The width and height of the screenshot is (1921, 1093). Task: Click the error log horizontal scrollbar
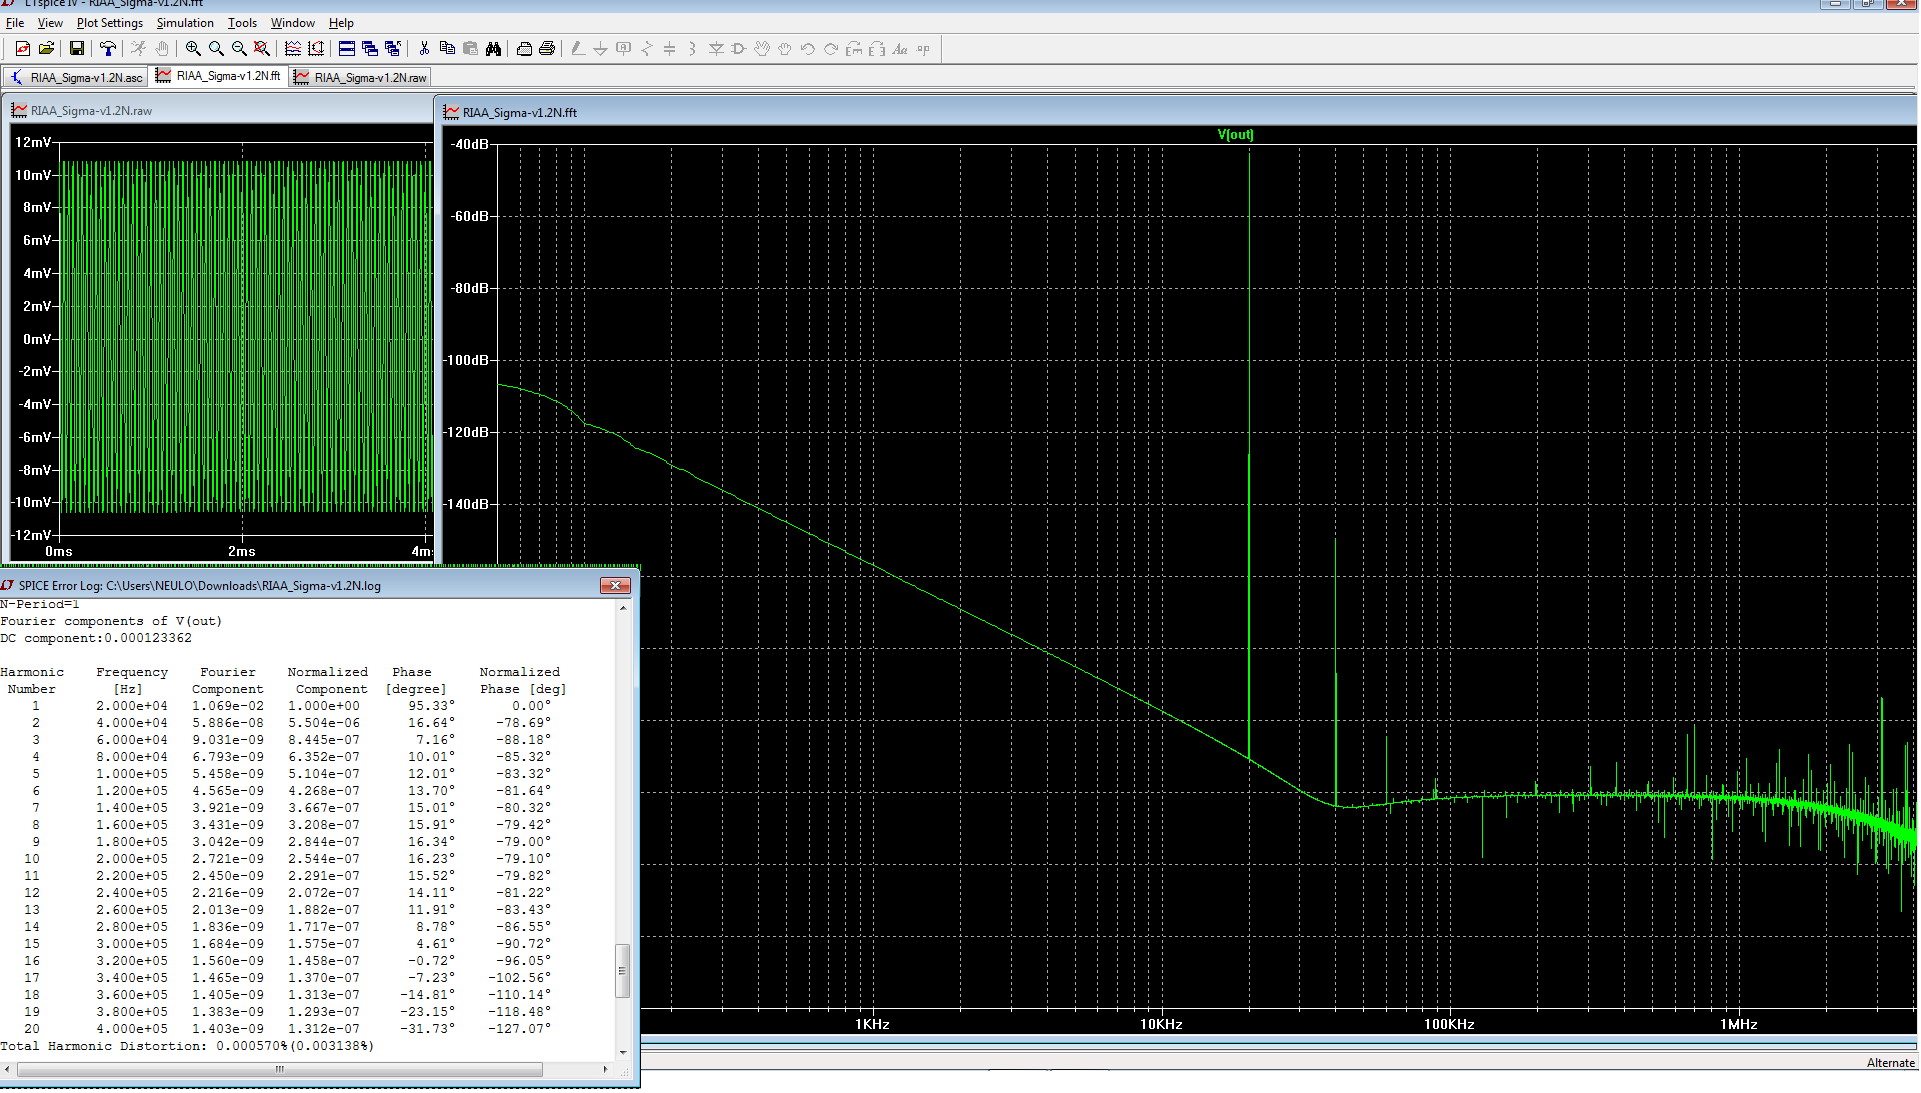coord(280,1069)
